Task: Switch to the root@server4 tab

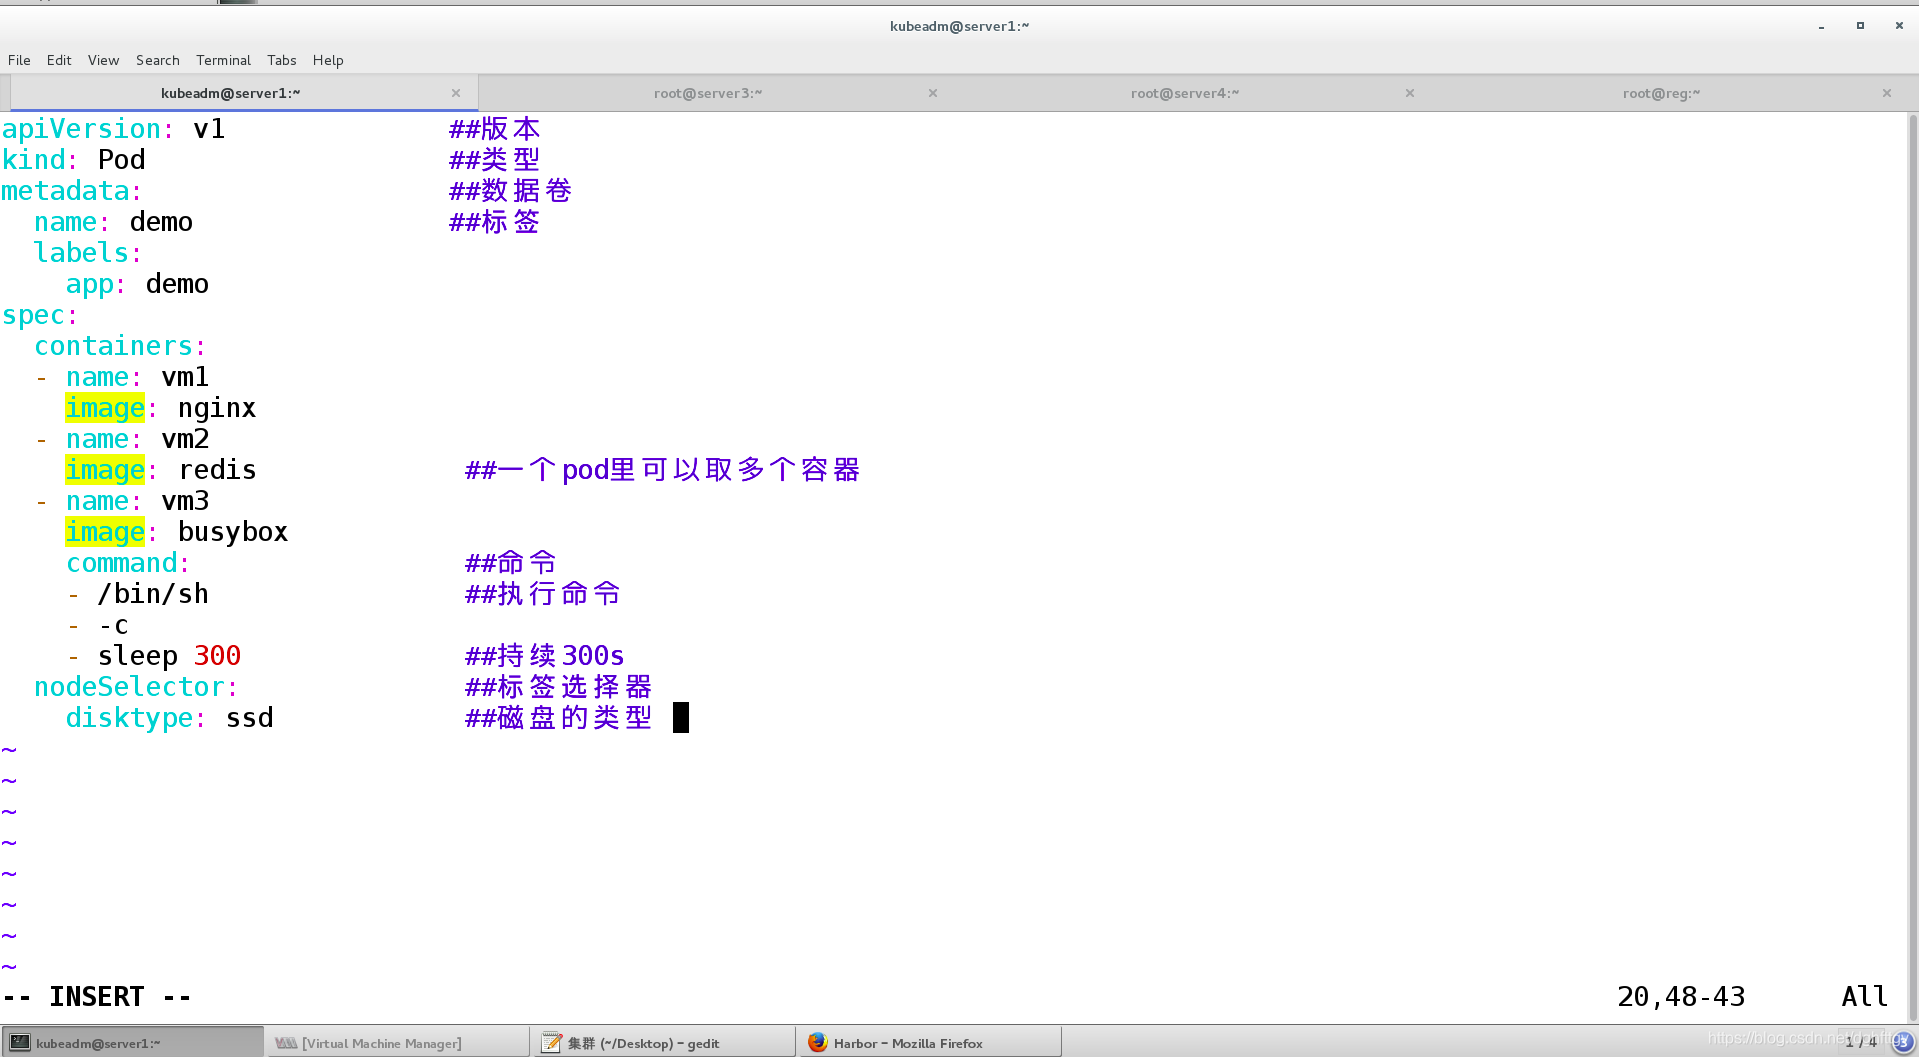Action: click(x=1185, y=93)
